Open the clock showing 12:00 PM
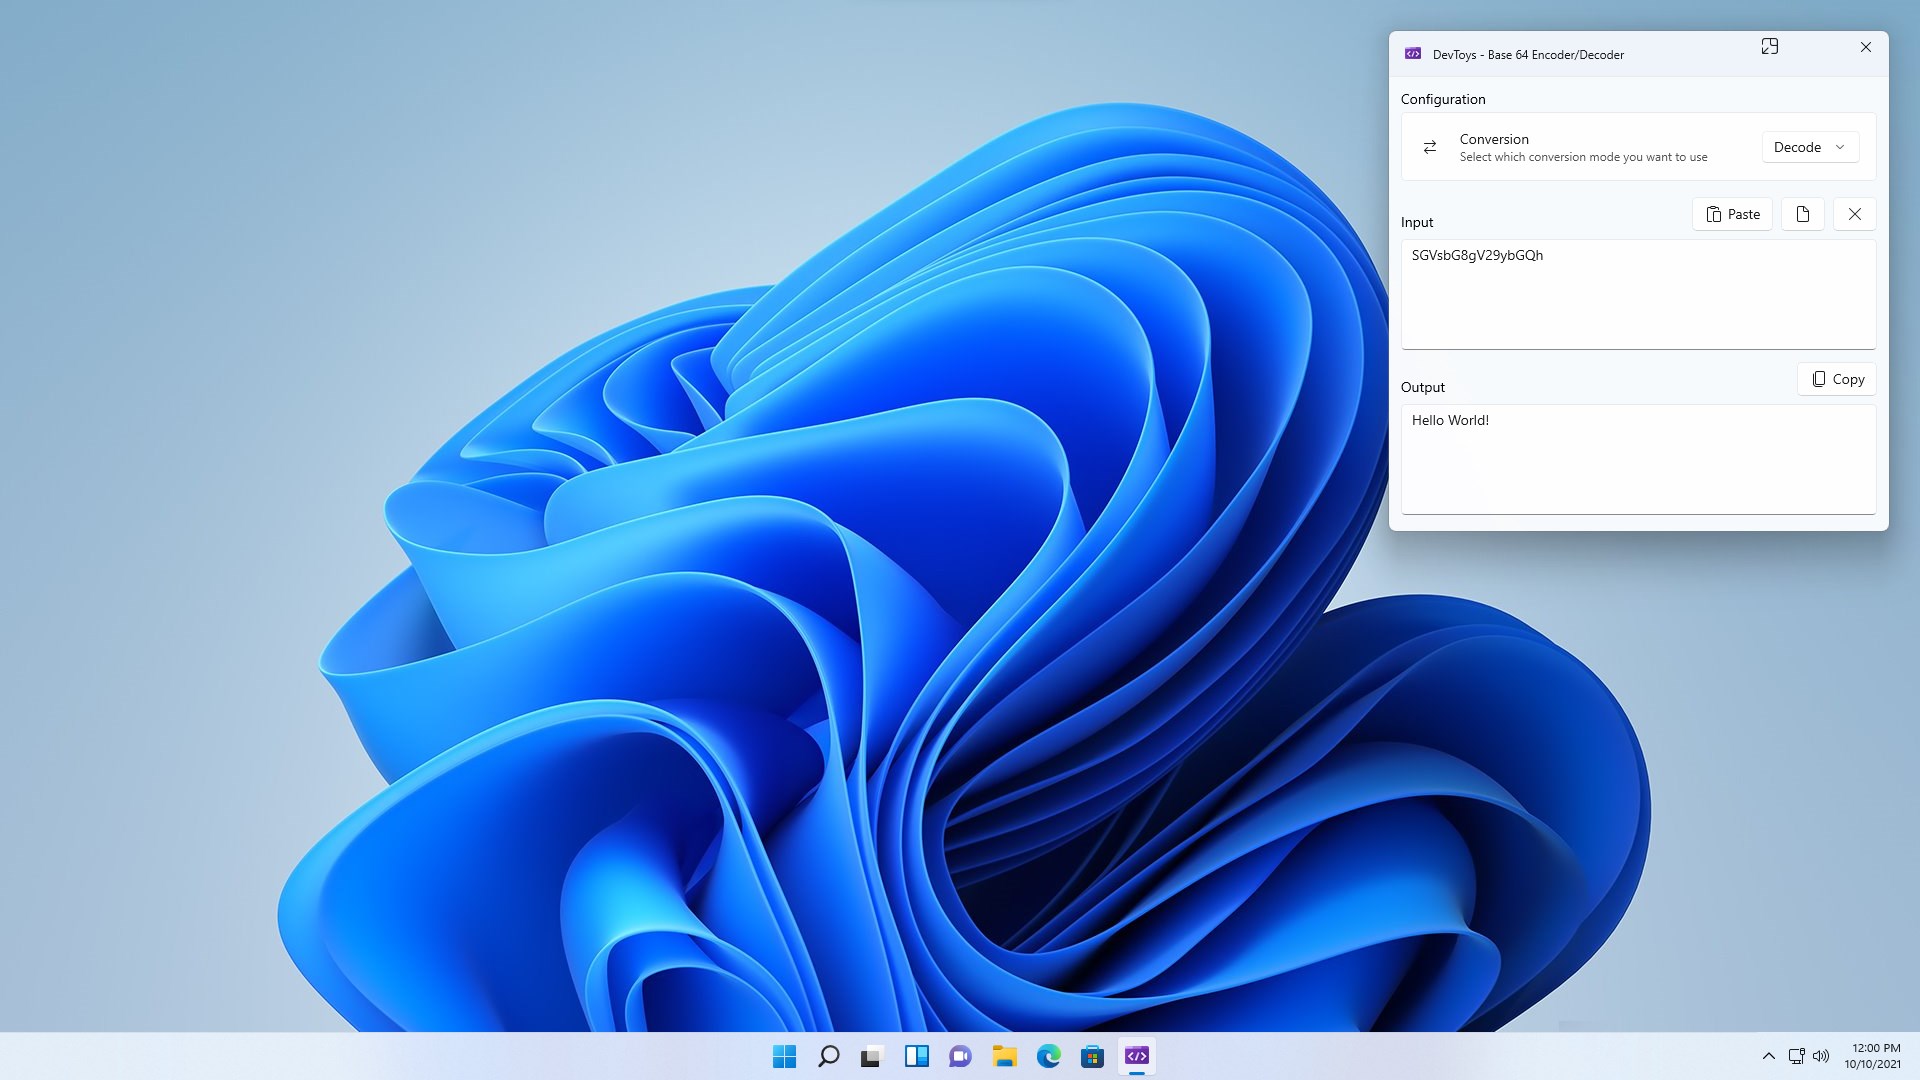This screenshot has width=1920, height=1080. click(1873, 1056)
